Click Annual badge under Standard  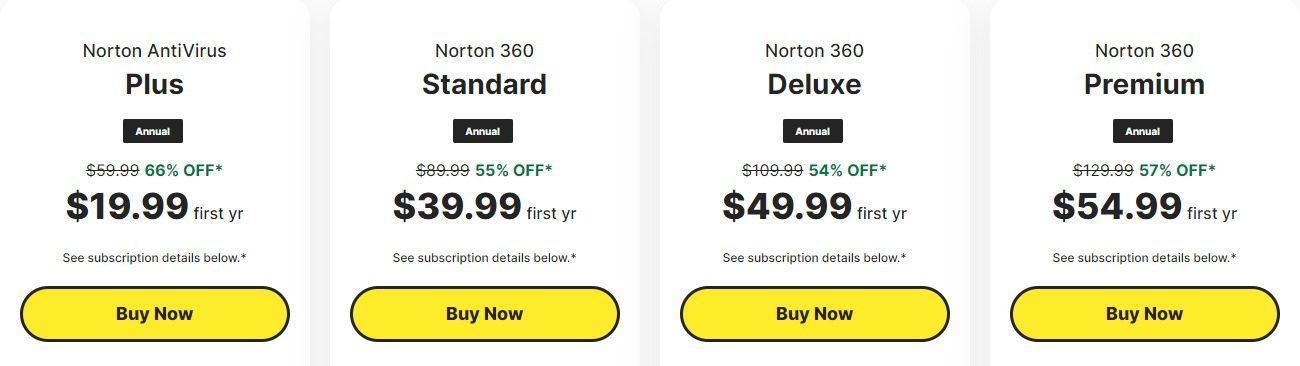[483, 131]
